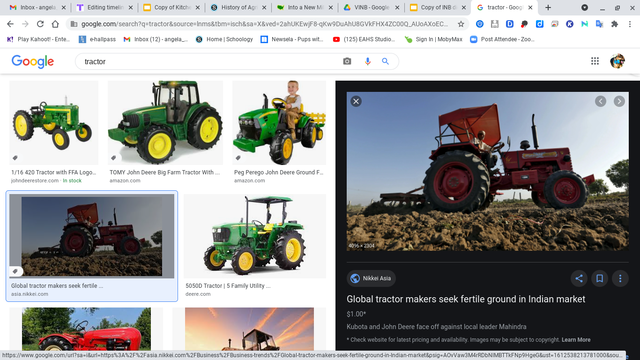Click the browser address bar
This screenshot has height=360, width=640.
(264, 24)
